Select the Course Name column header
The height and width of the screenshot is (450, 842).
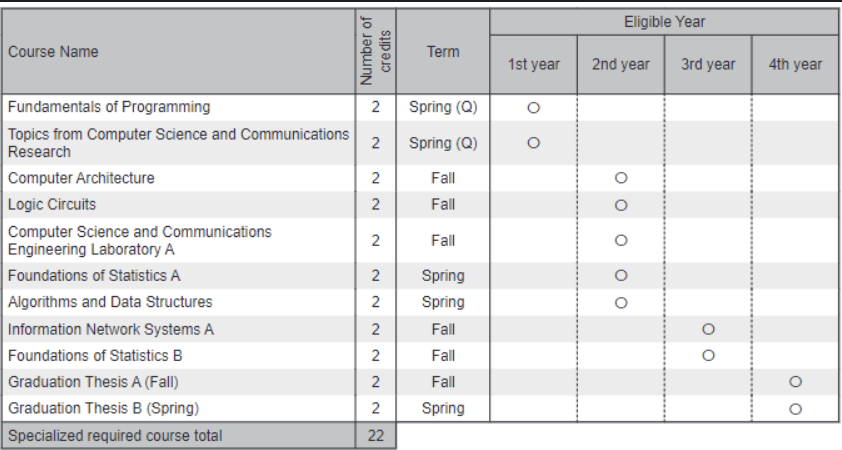click(54, 52)
